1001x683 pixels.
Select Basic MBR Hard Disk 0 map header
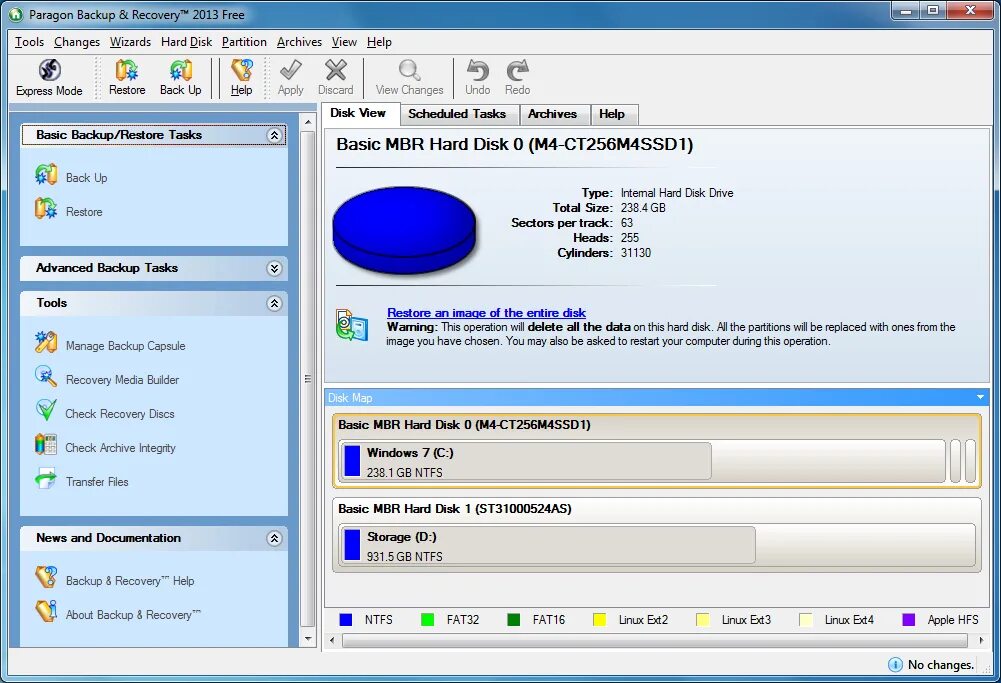[x=464, y=424]
